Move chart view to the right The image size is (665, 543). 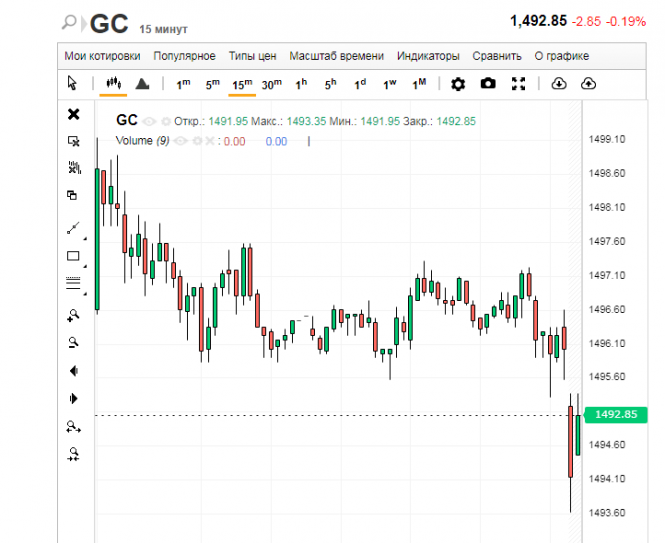(x=73, y=398)
